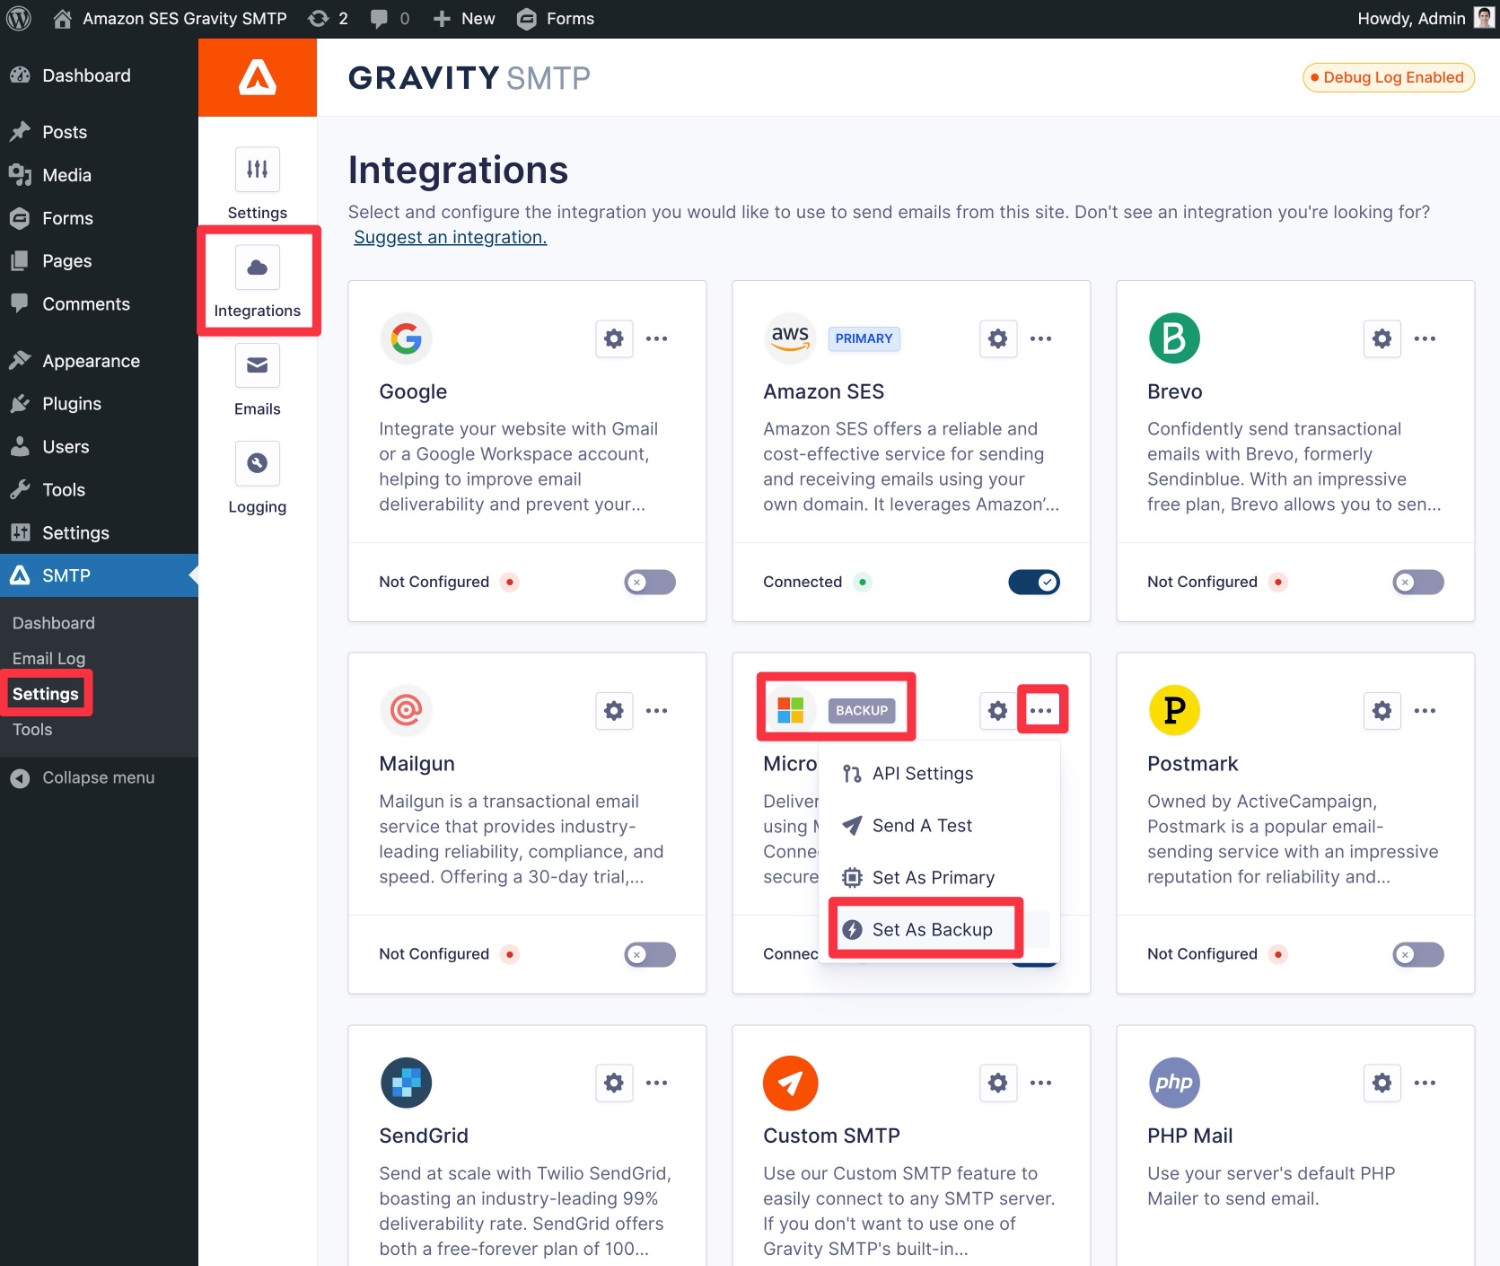Open PHP Mail gear settings

1382,1083
